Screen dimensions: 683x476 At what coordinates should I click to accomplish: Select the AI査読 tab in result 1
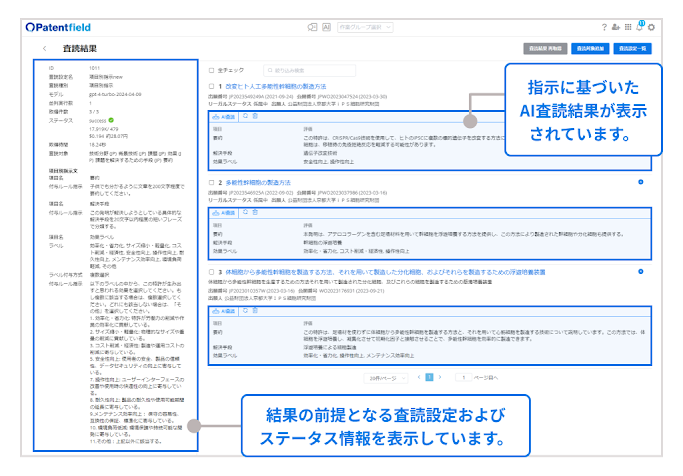pyautogui.click(x=225, y=117)
